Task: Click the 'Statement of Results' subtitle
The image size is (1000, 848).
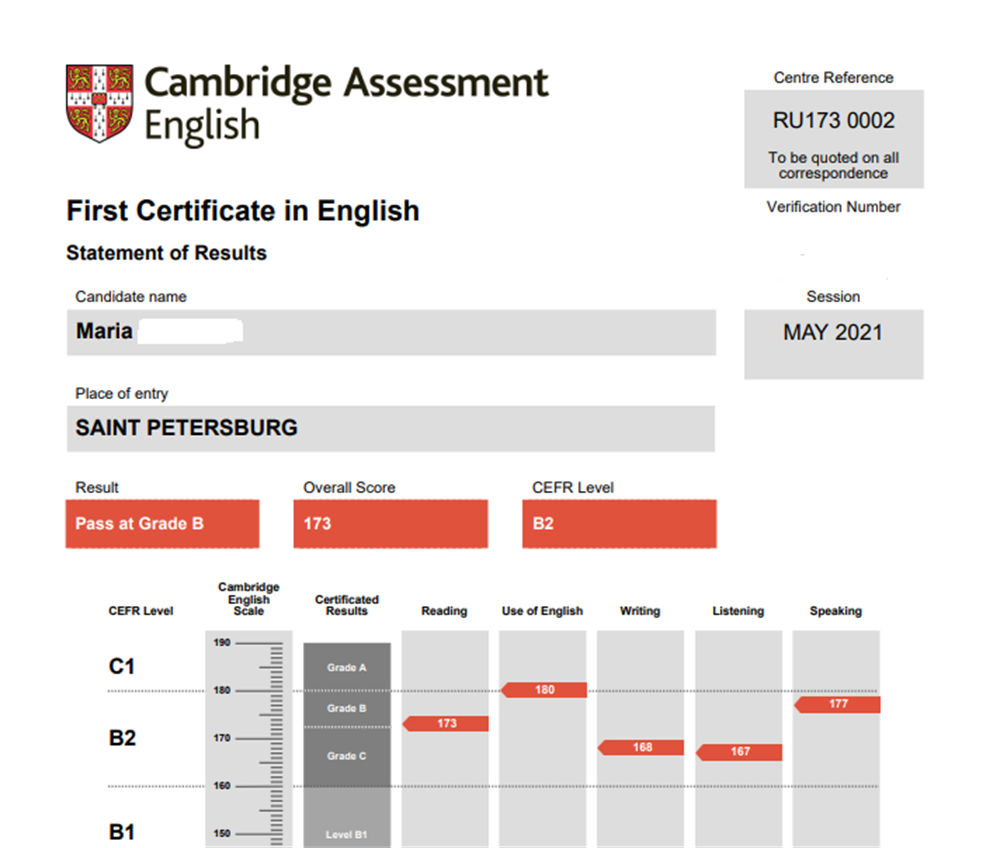Action: (166, 253)
